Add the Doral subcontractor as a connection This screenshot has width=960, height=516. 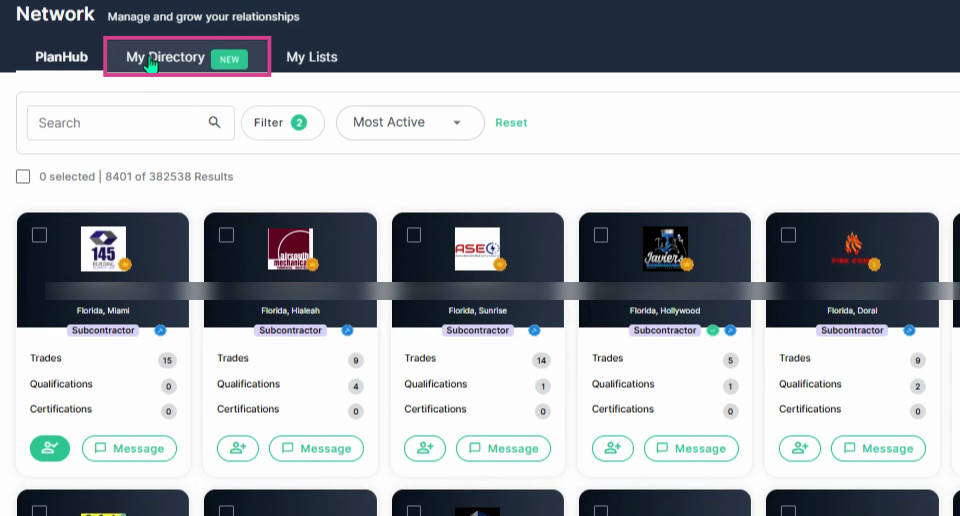click(800, 448)
